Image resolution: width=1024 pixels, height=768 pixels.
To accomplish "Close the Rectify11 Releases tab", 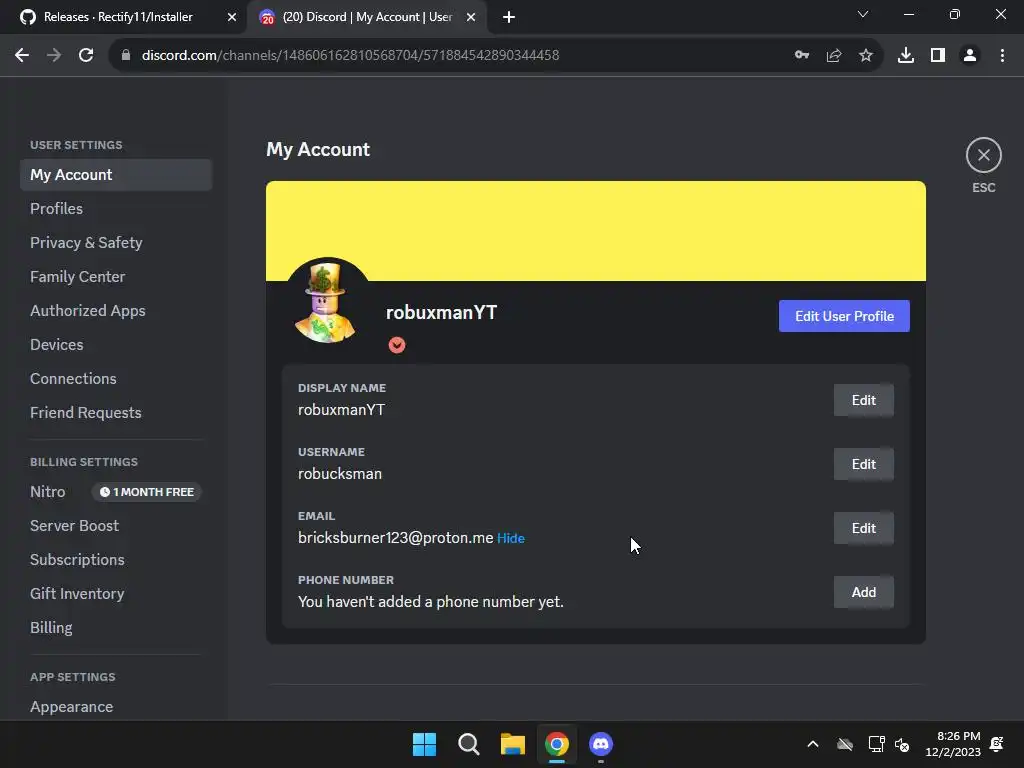I will [x=232, y=17].
